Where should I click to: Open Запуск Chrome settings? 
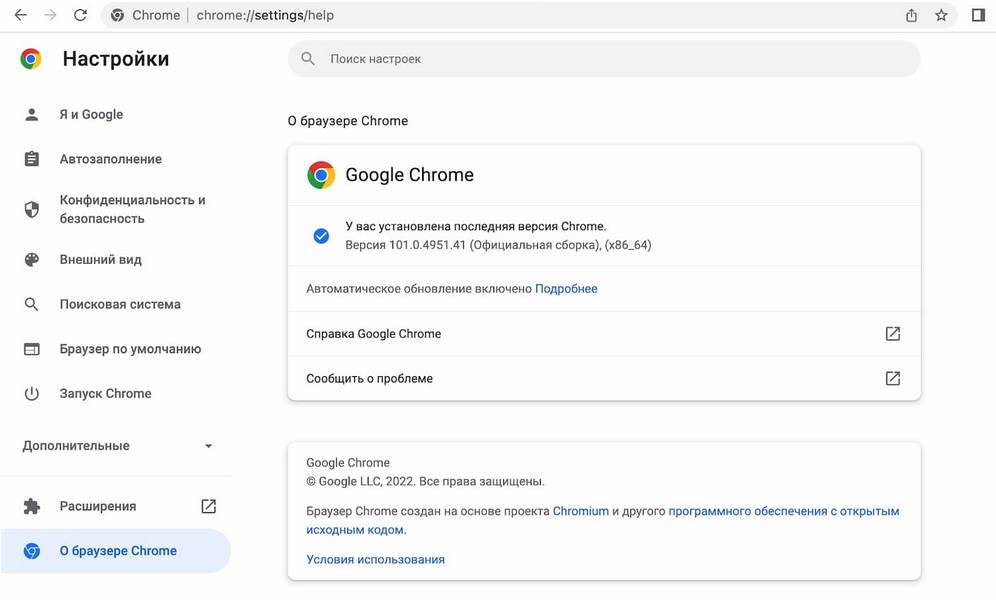click(105, 393)
